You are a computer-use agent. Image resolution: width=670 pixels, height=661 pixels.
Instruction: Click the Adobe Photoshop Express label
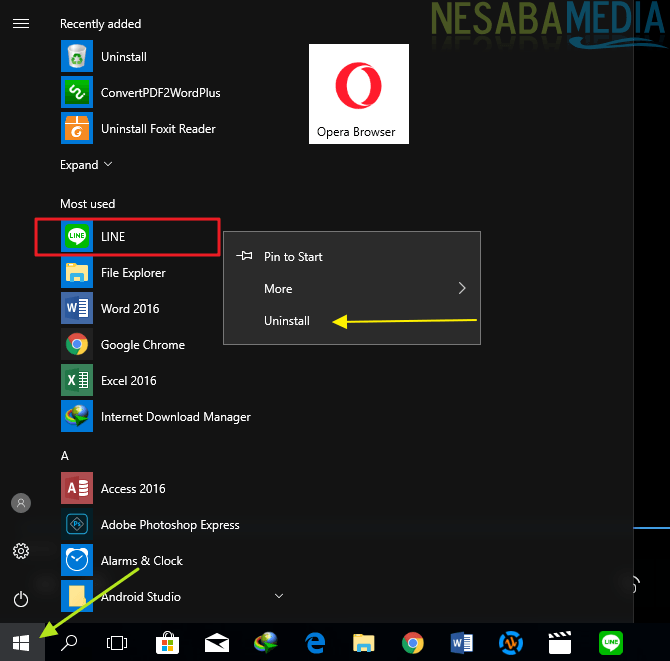[170, 525]
